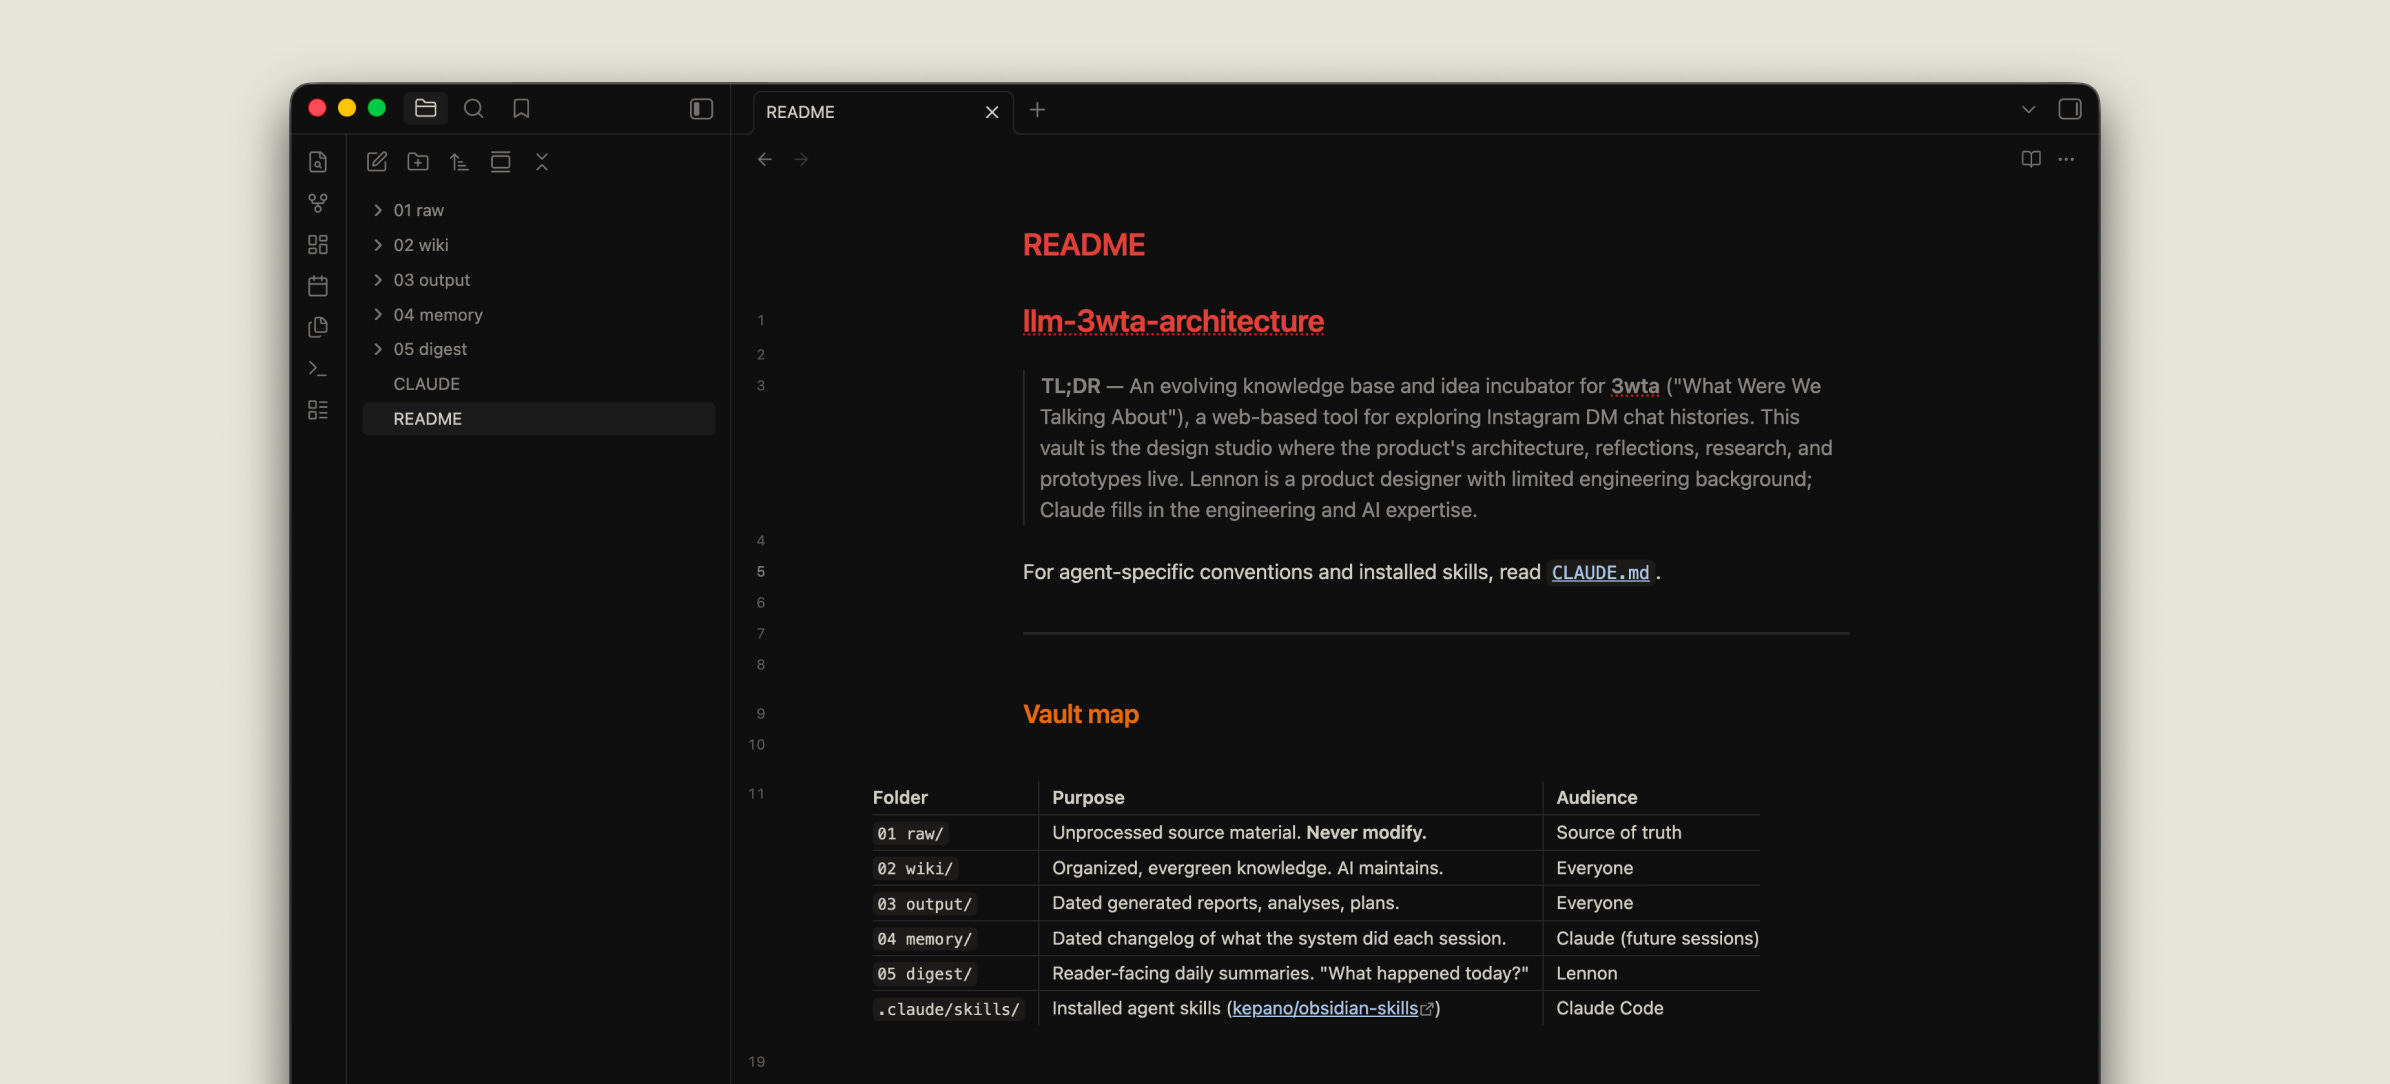Image resolution: width=2390 pixels, height=1084 pixels.
Task: Click the underlined 3wta word in summary
Action: coord(1635,387)
